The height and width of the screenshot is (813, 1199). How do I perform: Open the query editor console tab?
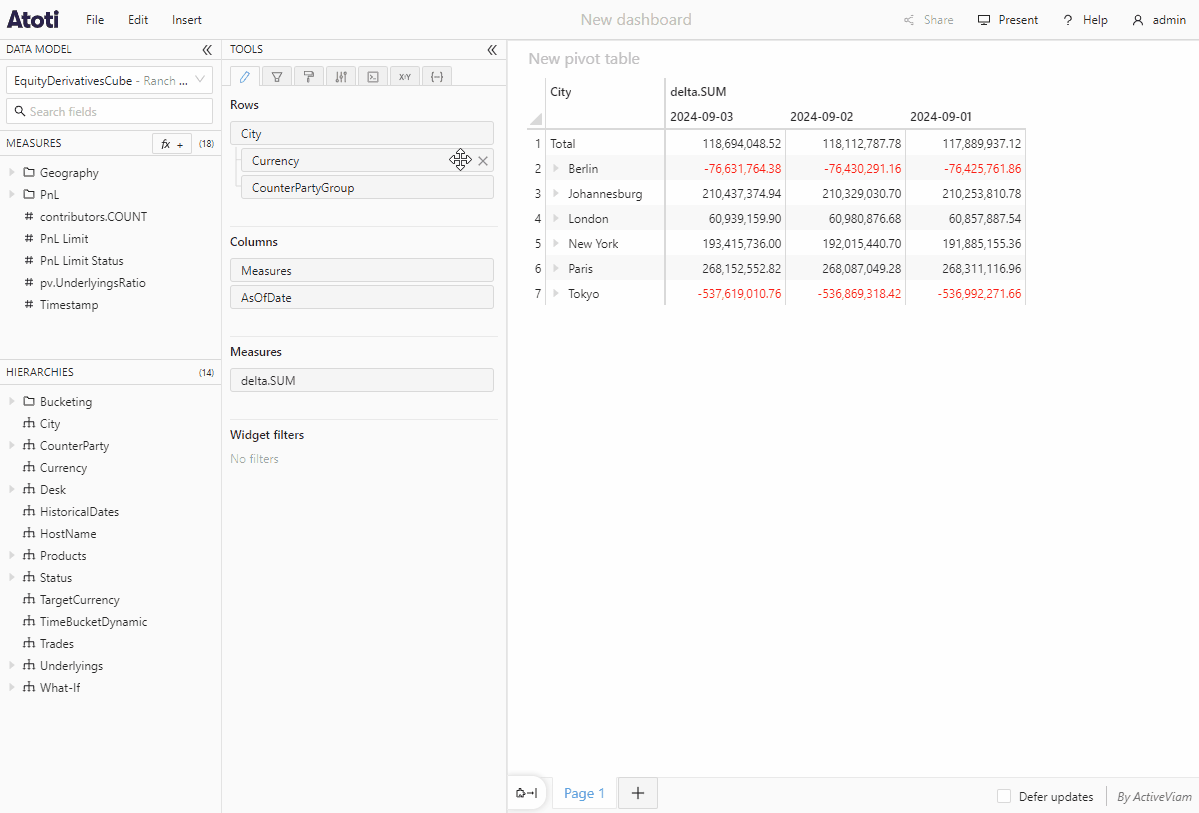(x=373, y=76)
